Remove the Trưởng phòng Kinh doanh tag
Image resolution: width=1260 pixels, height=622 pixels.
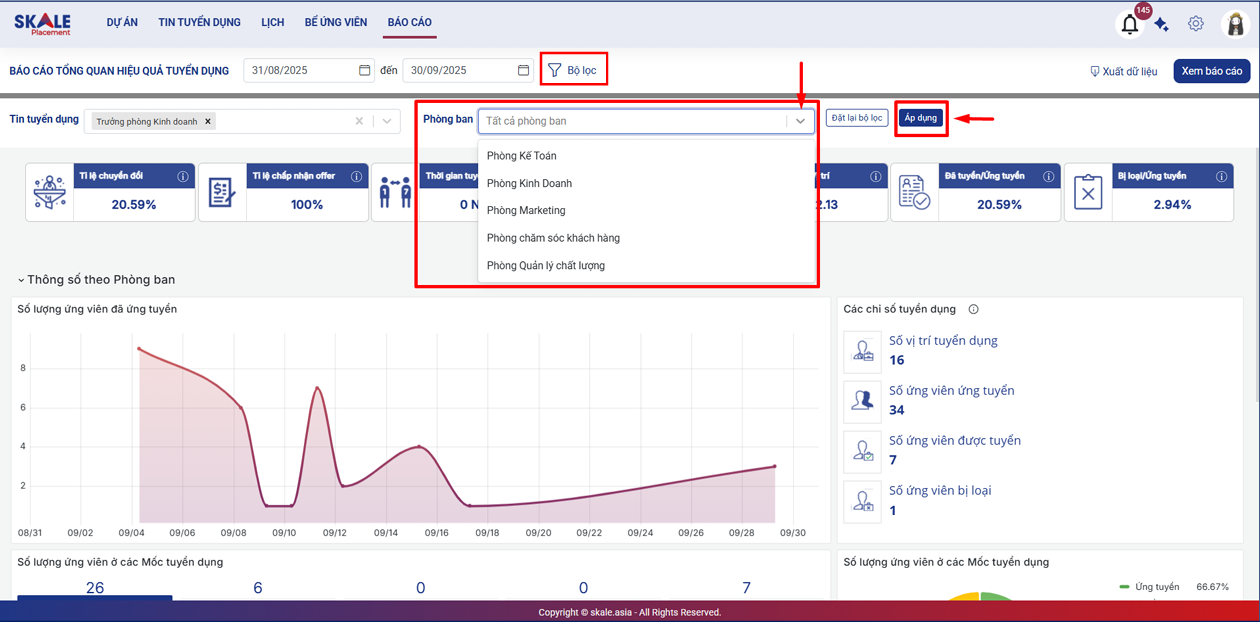pos(208,121)
